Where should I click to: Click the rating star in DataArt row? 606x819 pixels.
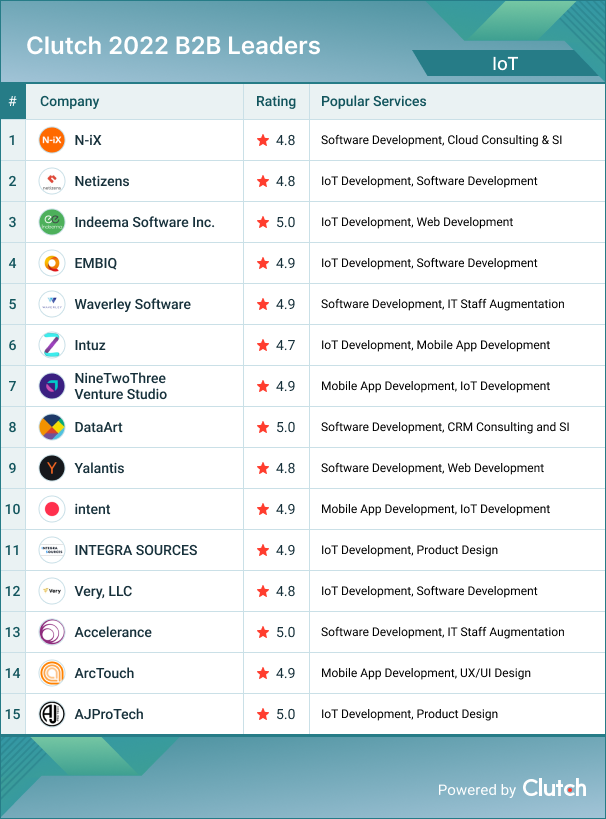coord(263,427)
